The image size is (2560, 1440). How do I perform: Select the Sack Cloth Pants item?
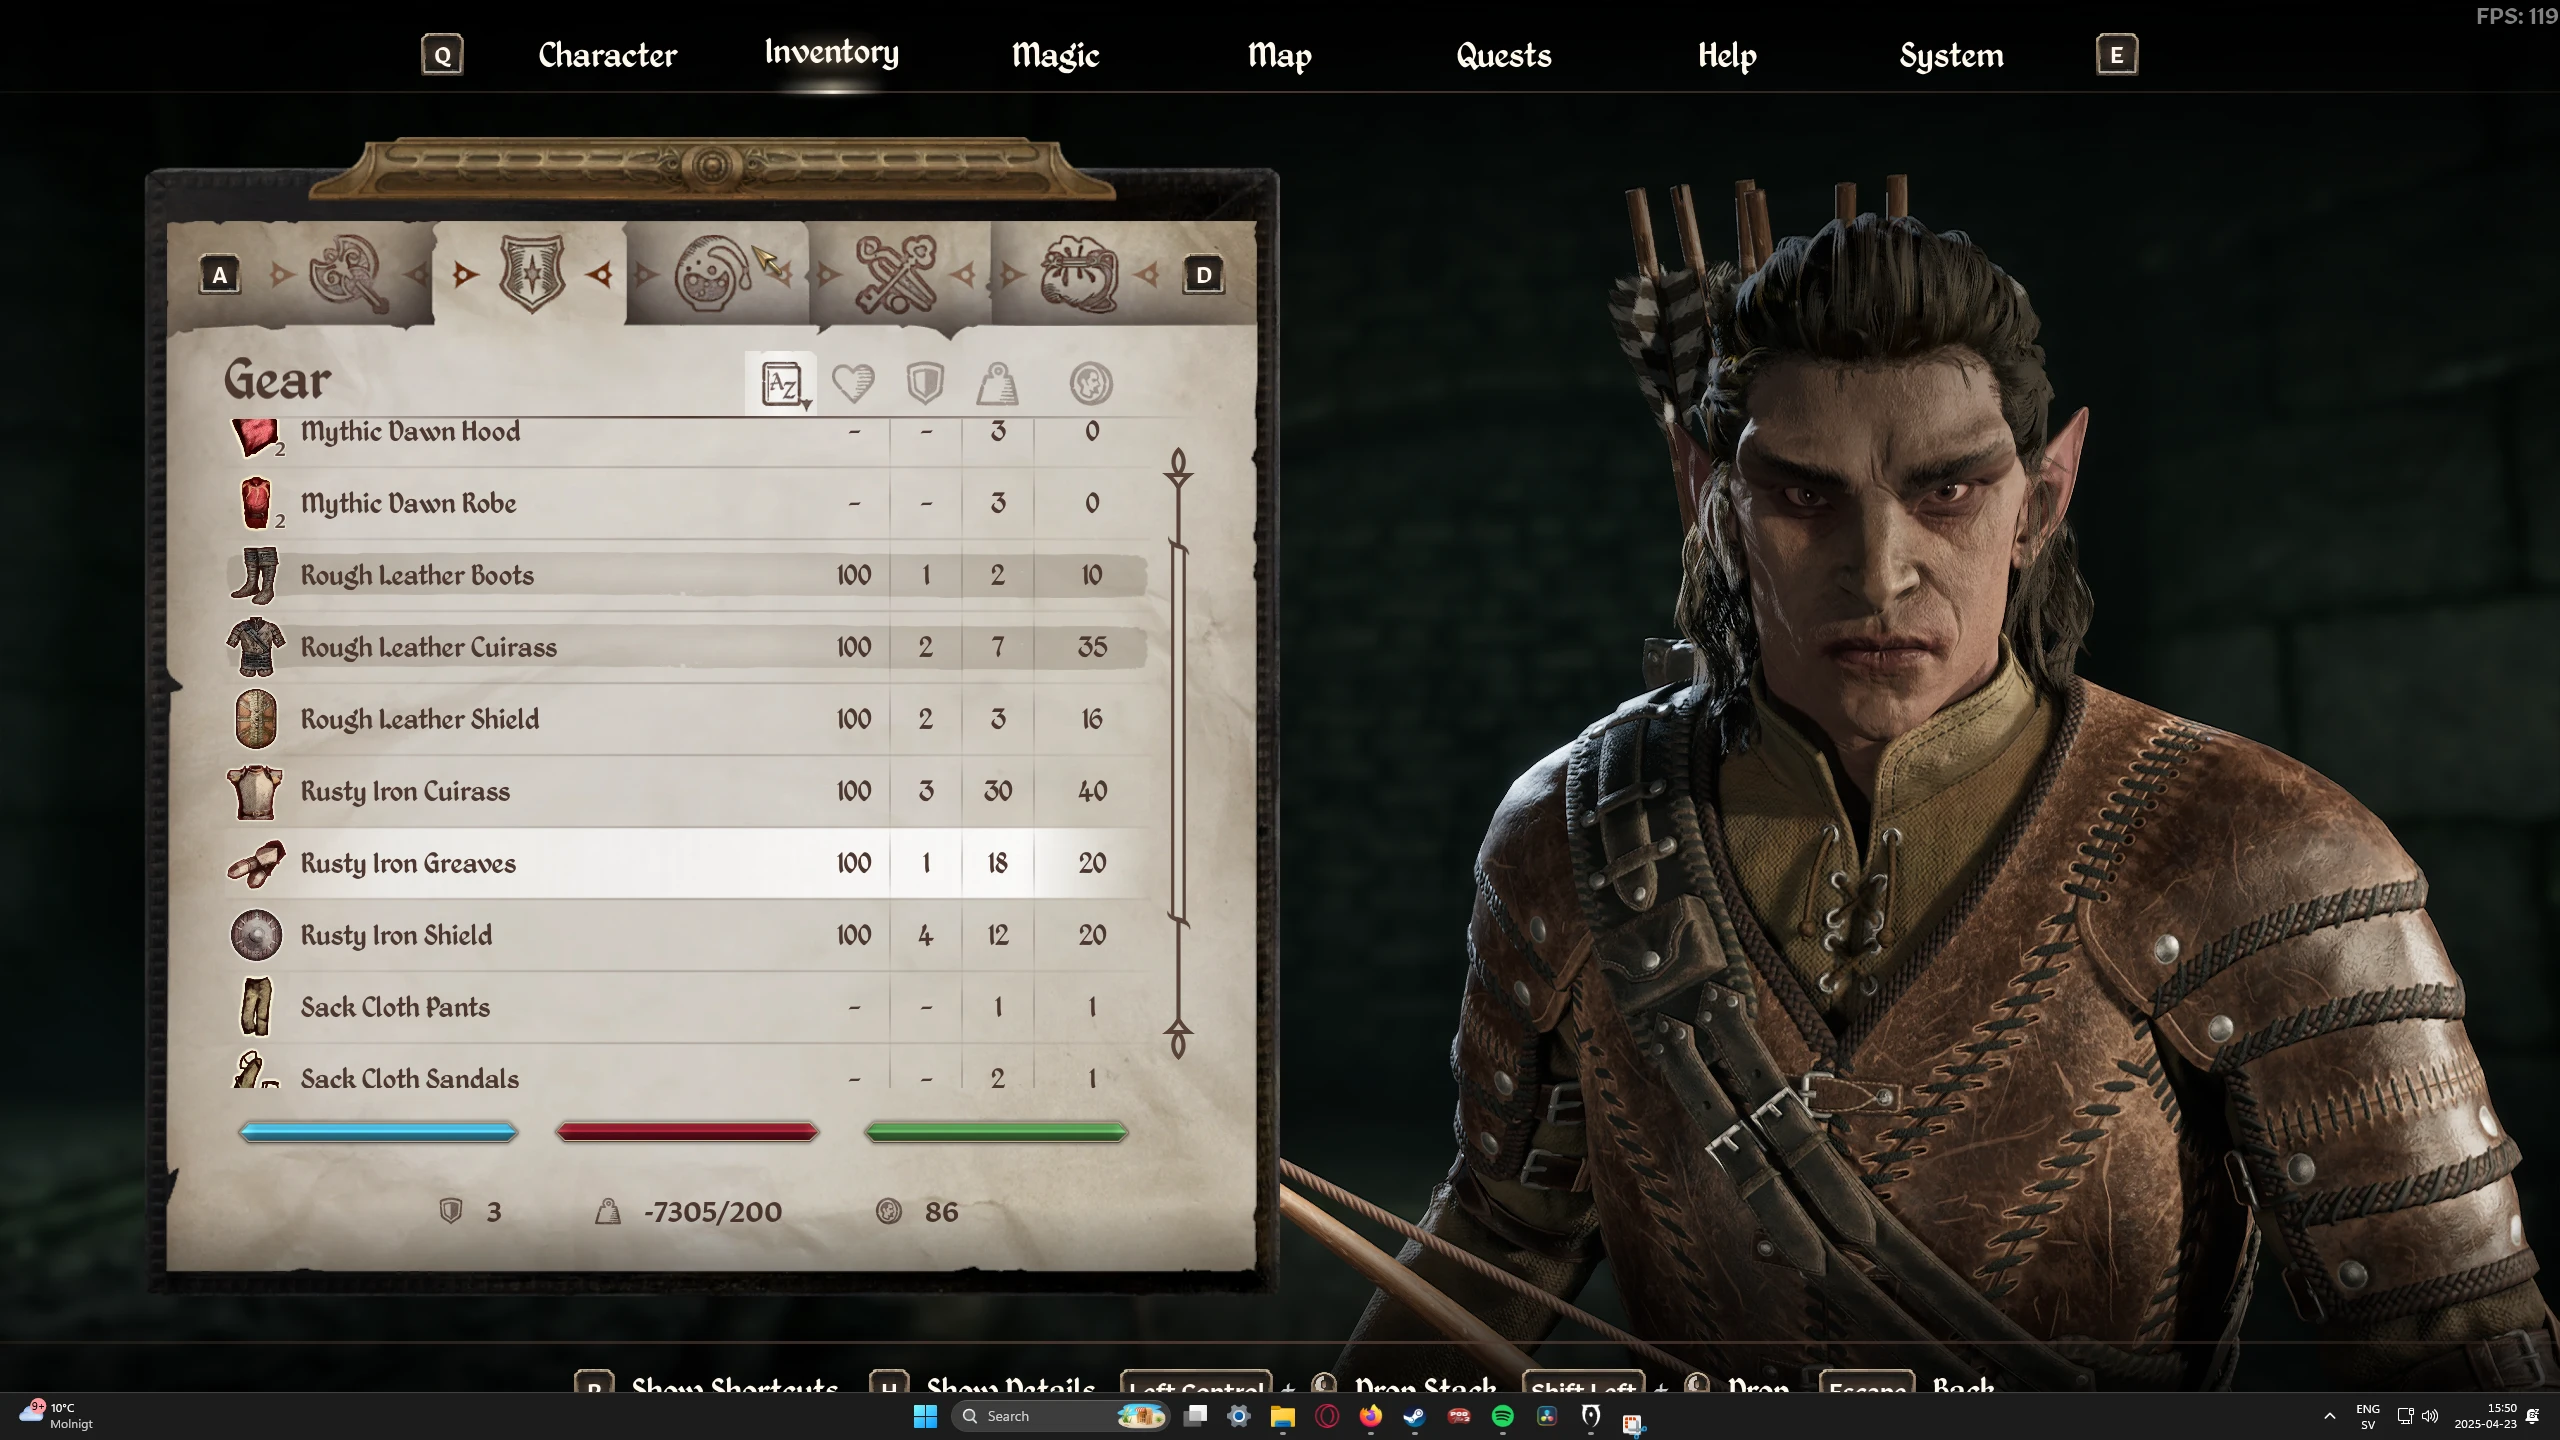point(686,1007)
